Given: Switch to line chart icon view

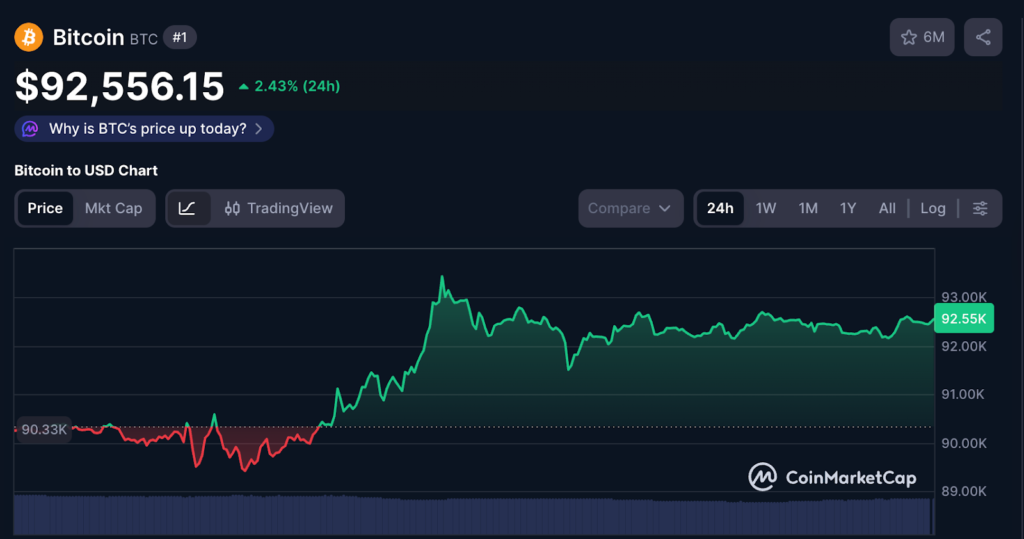Looking at the screenshot, I should (x=187, y=208).
